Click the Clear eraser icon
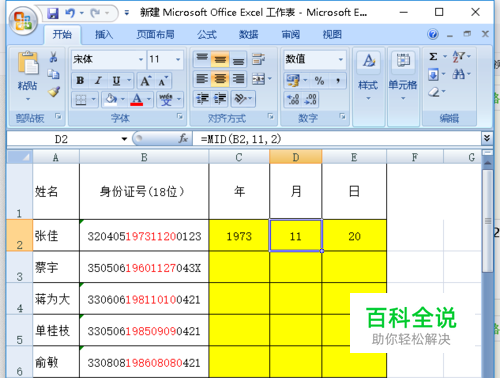The image size is (500, 378). click(x=434, y=92)
